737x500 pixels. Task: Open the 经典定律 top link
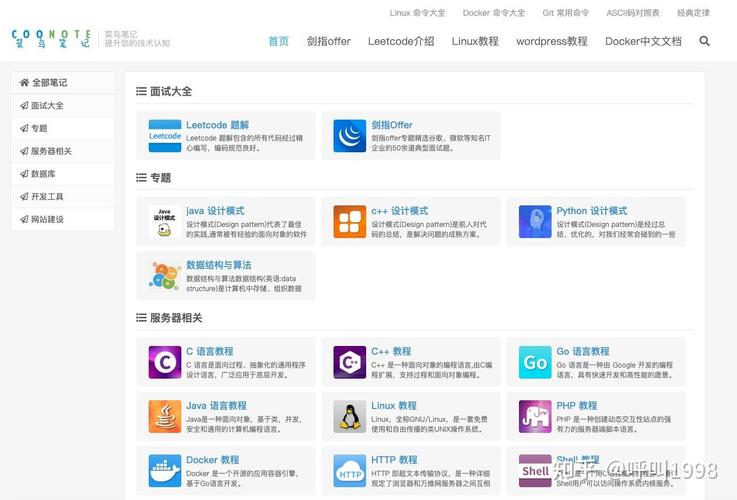[x=693, y=13]
